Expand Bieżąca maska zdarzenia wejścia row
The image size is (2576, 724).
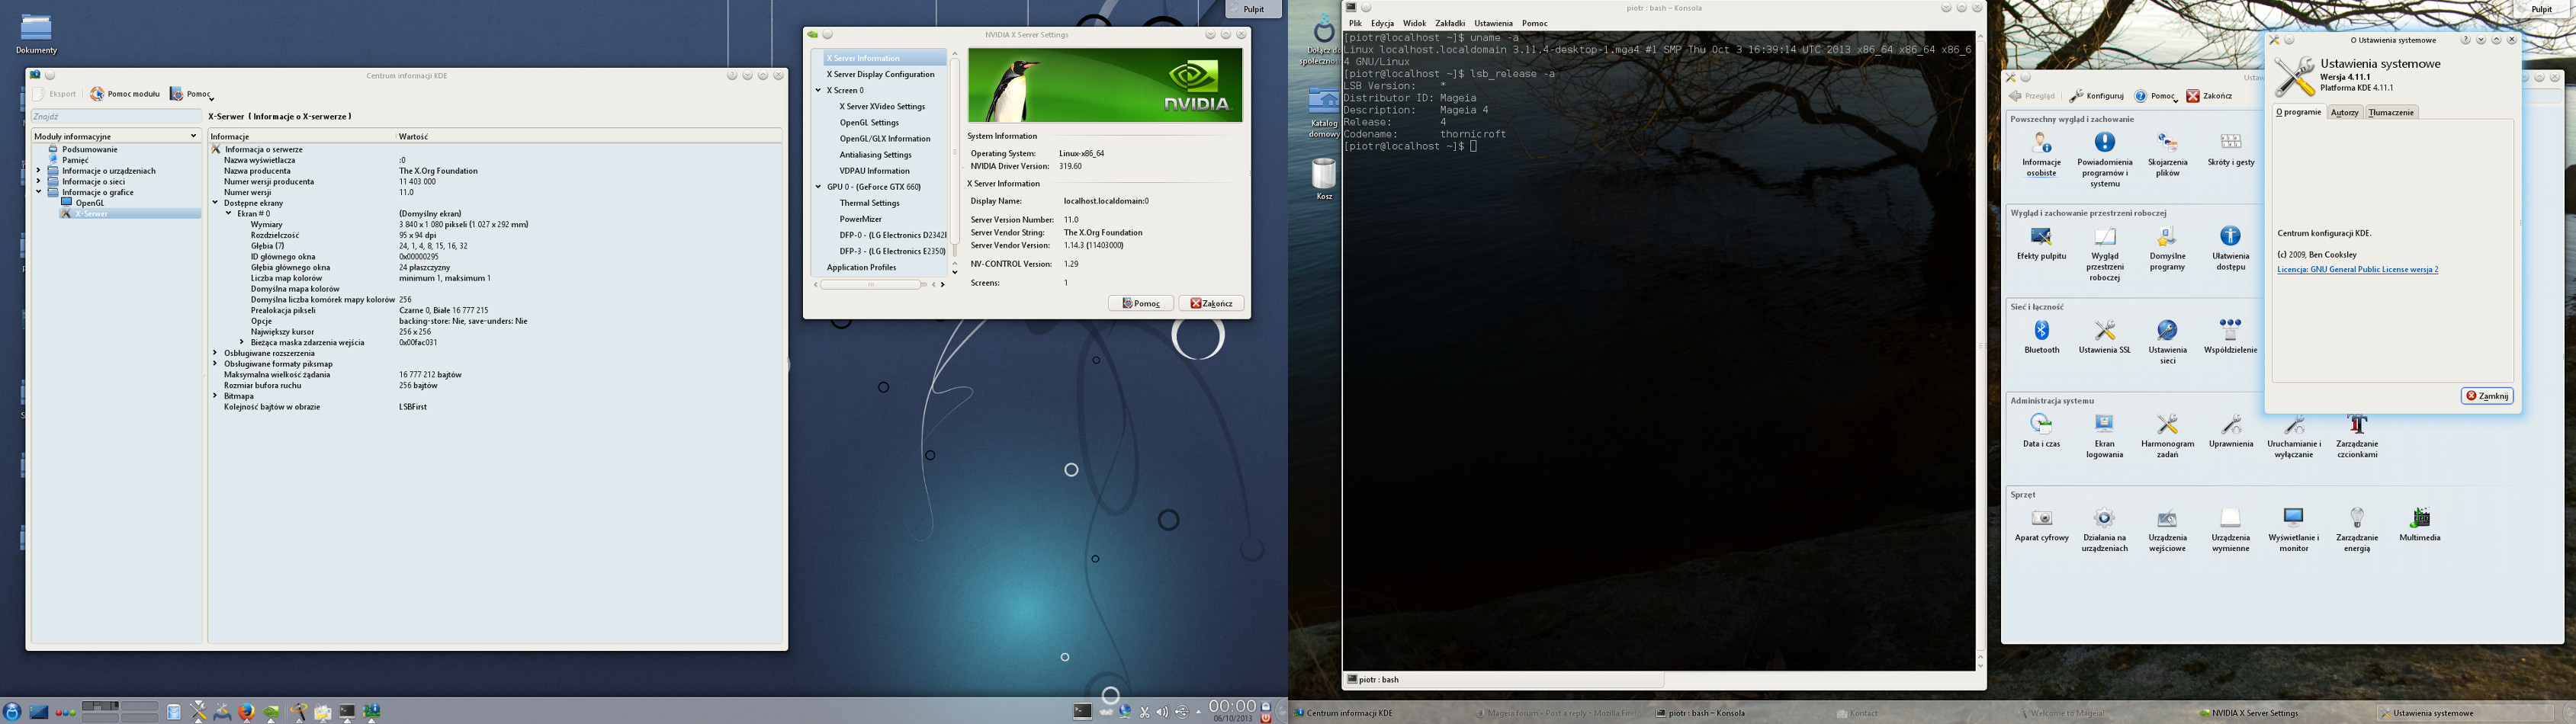pyautogui.click(x=242, y=343)
